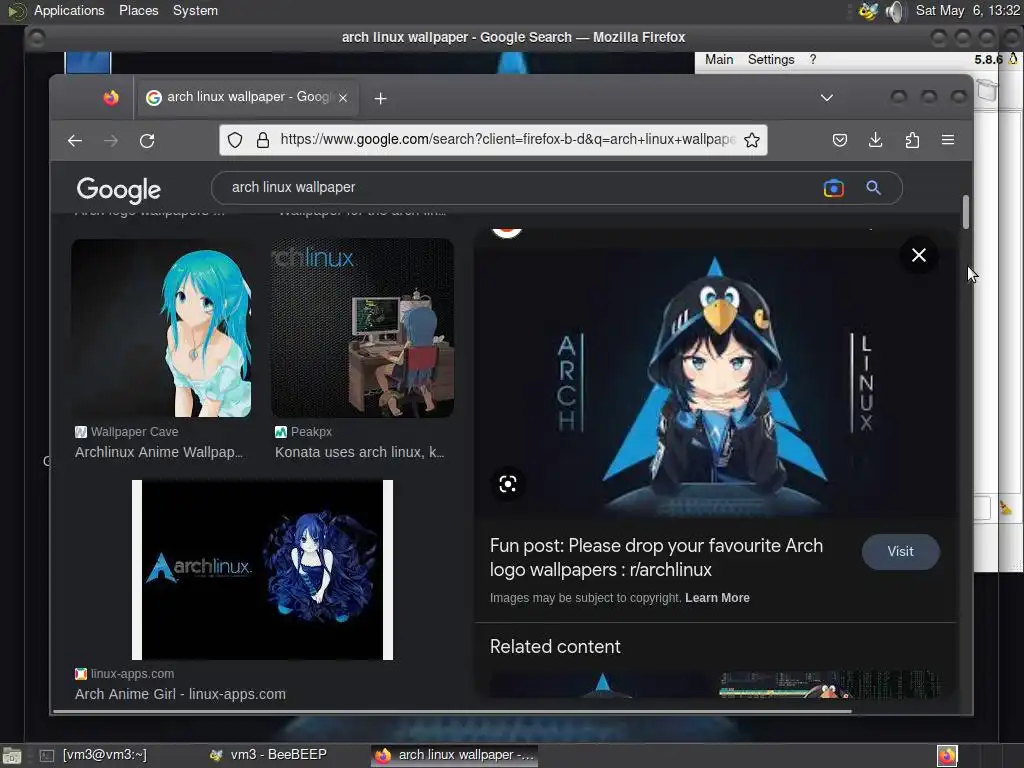Open the Konata uses arch linux thumbnail
The height and width of the screenshot is (768, 1024).
(x=362, y=328)
